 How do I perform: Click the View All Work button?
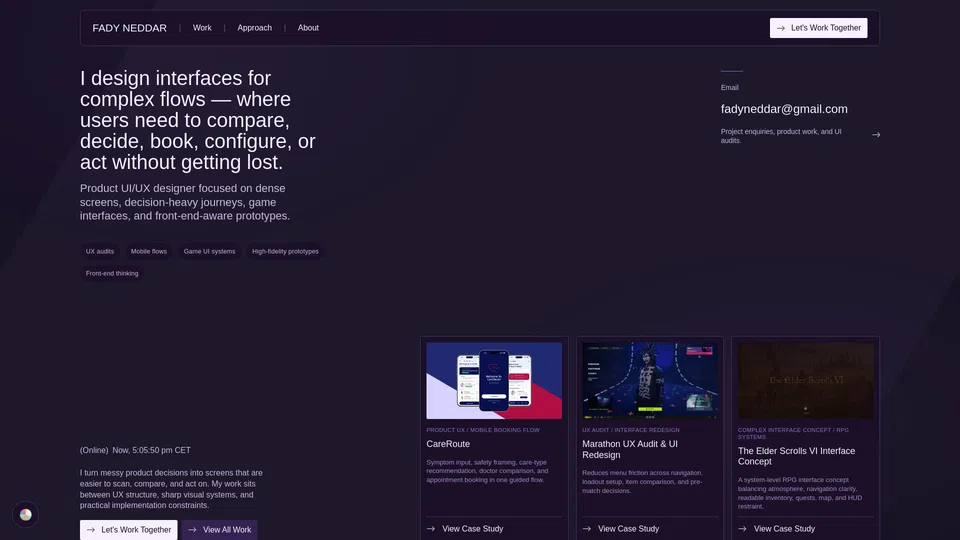pos(219,530)
